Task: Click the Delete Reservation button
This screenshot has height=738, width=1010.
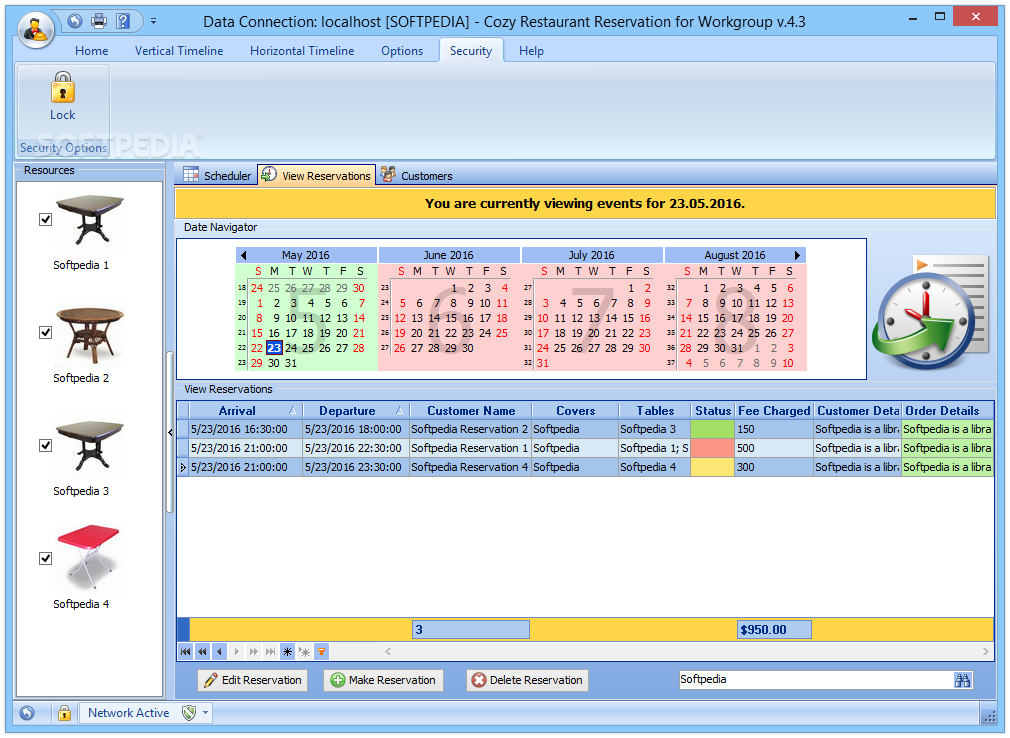Action: 527,680
